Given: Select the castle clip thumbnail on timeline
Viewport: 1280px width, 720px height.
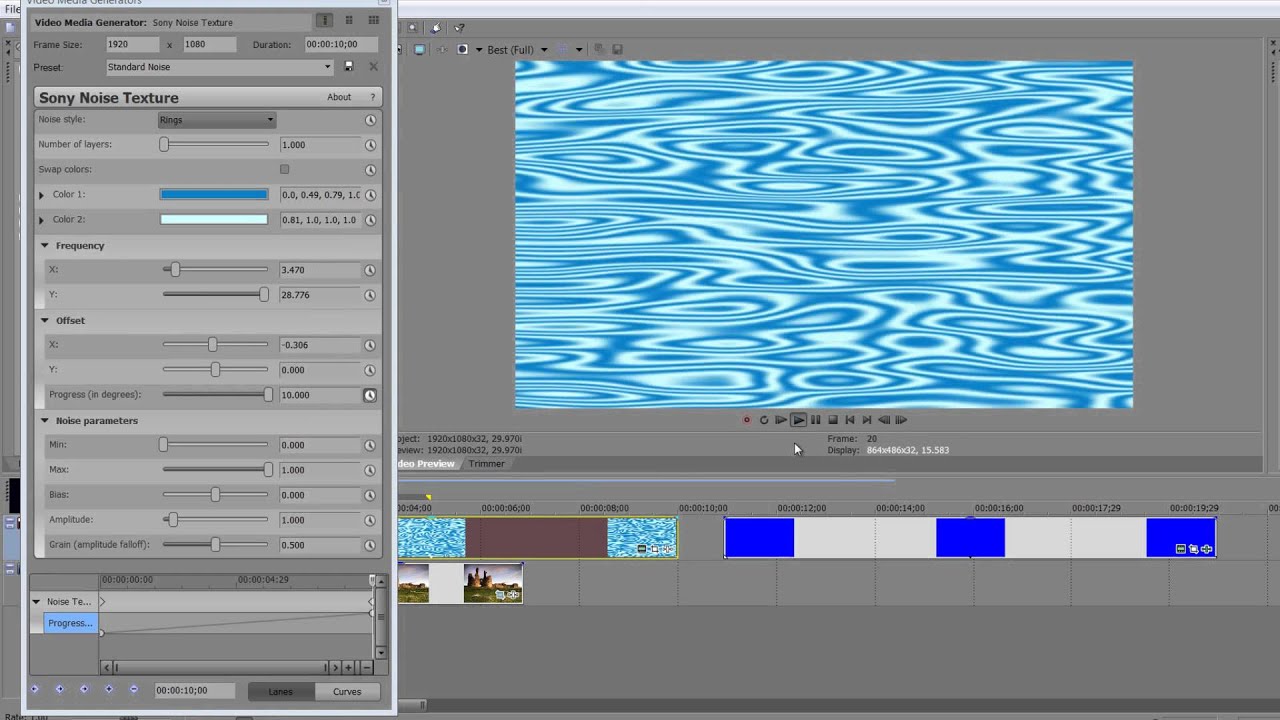Looking at the screenshot, I should 493,583.
